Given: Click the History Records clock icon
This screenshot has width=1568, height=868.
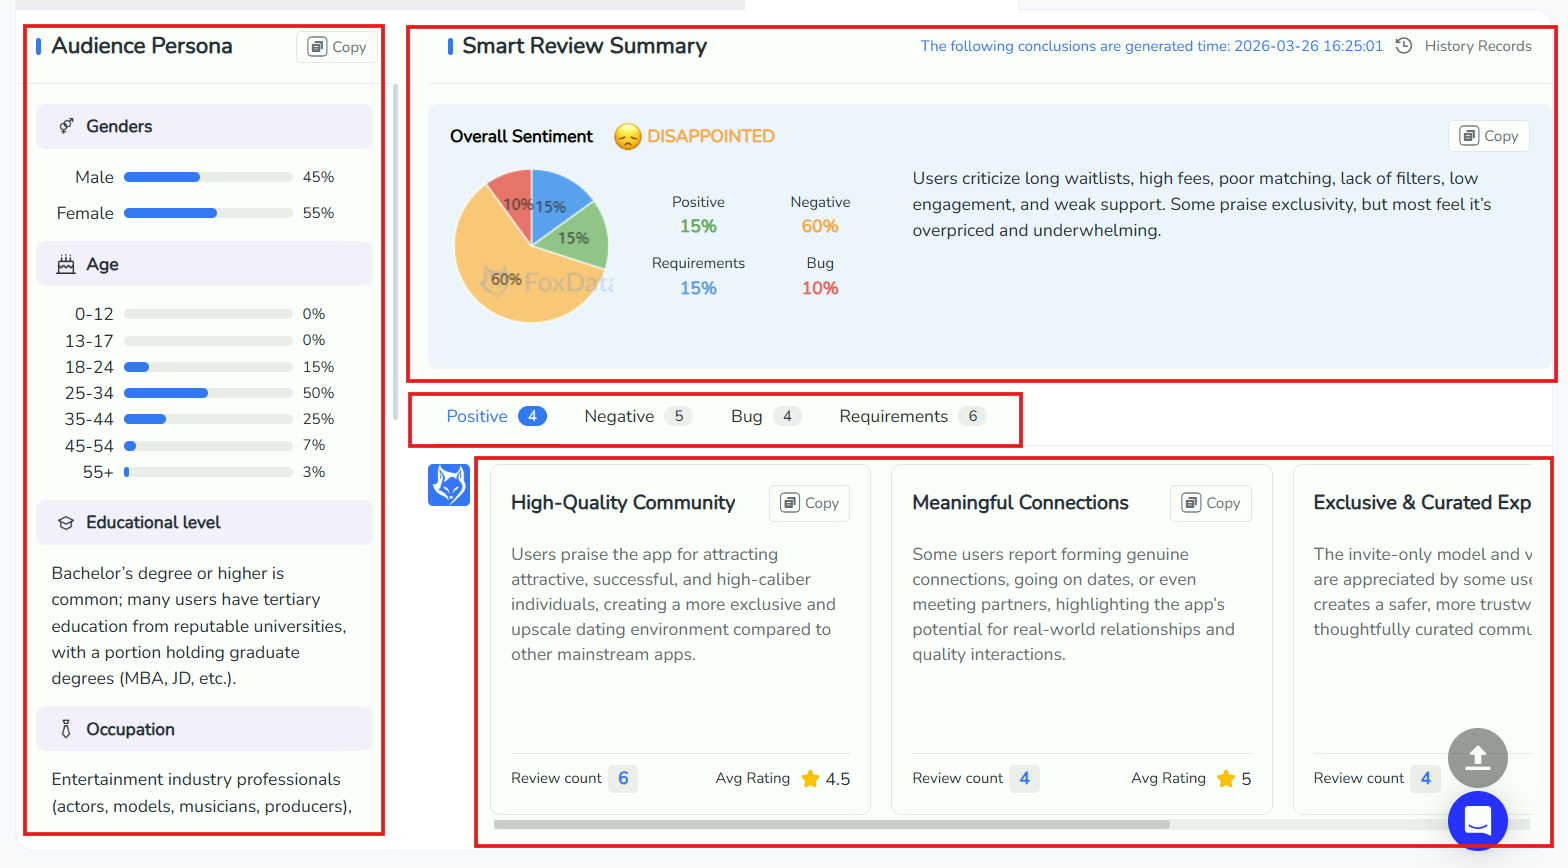Looking at the screenshot, I should (1404, 46).
